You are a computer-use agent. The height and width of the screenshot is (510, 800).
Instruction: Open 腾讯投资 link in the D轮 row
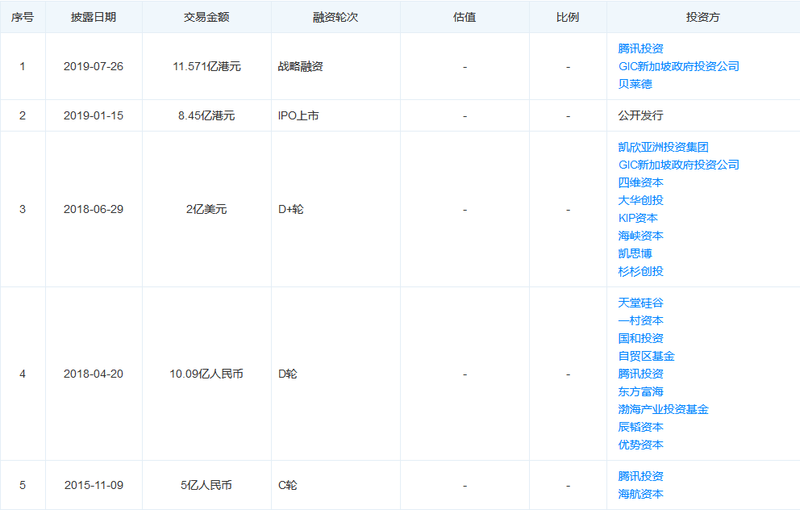coord(640,374)
